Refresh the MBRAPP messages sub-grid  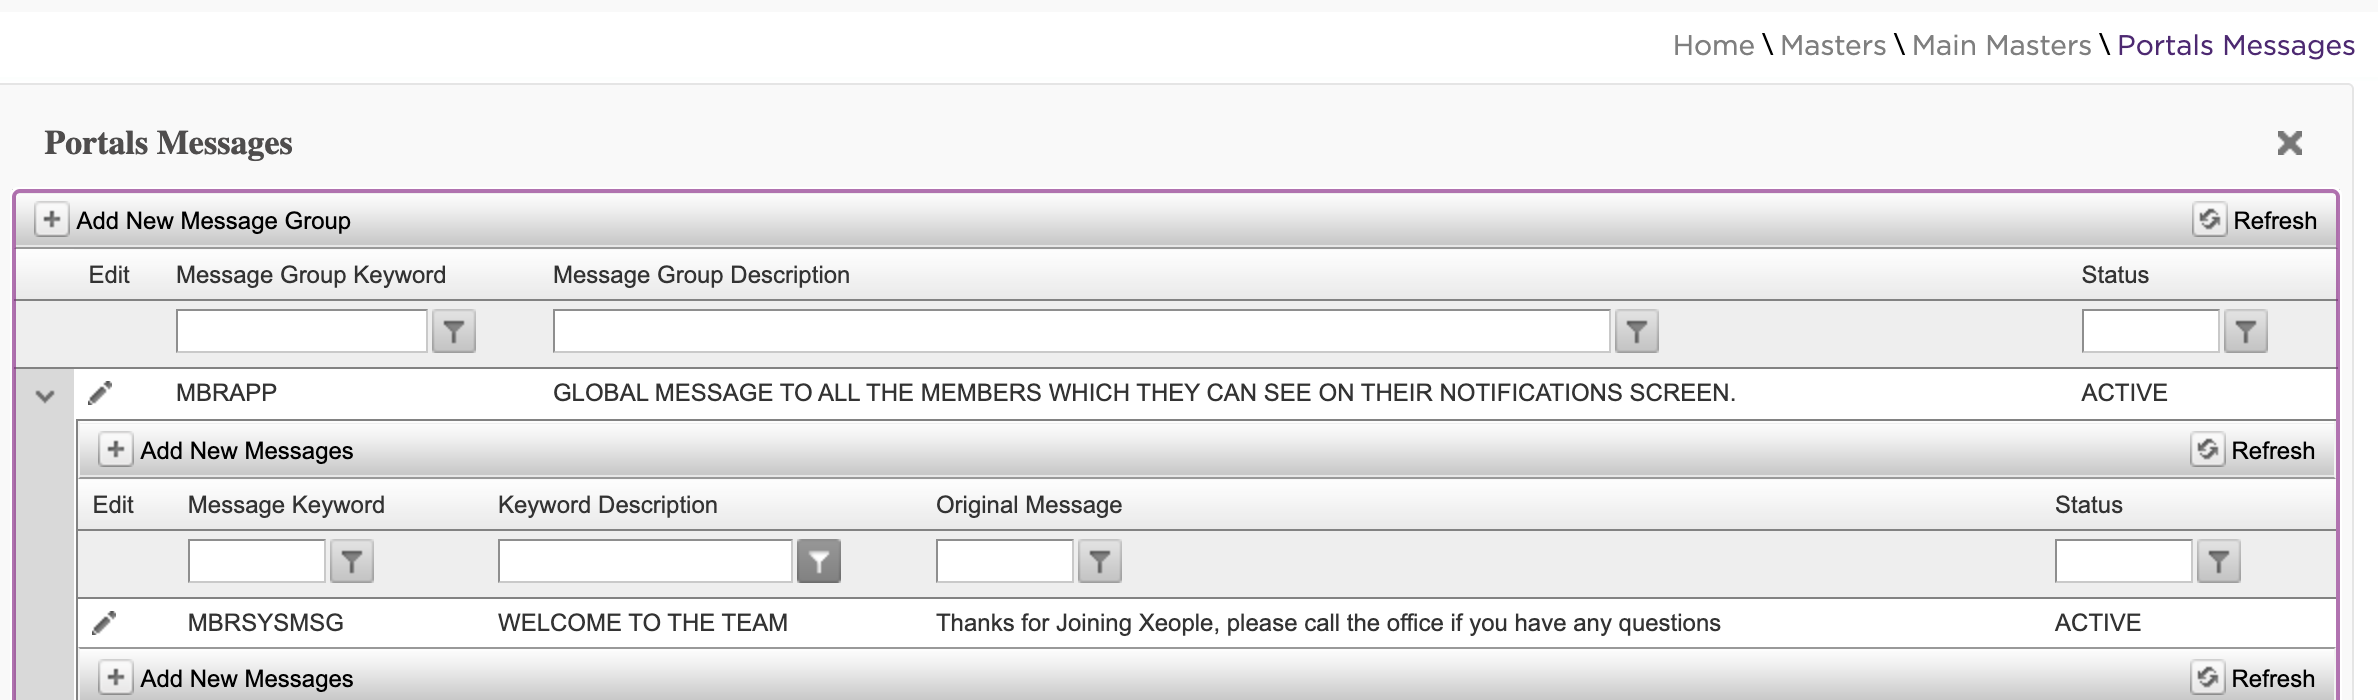pos(2254,450)
